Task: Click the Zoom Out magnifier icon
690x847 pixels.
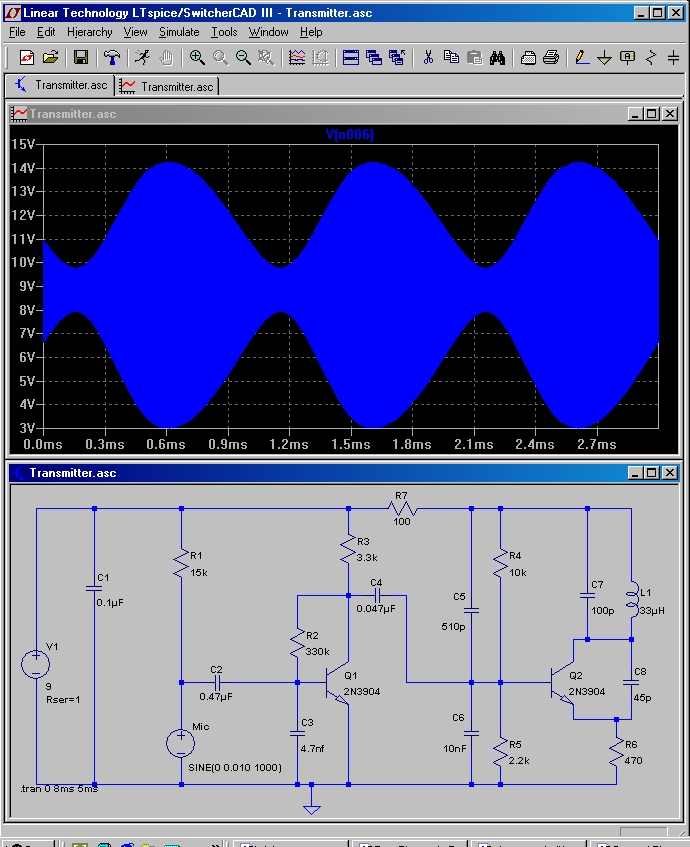Action: [x=243, y=57]
